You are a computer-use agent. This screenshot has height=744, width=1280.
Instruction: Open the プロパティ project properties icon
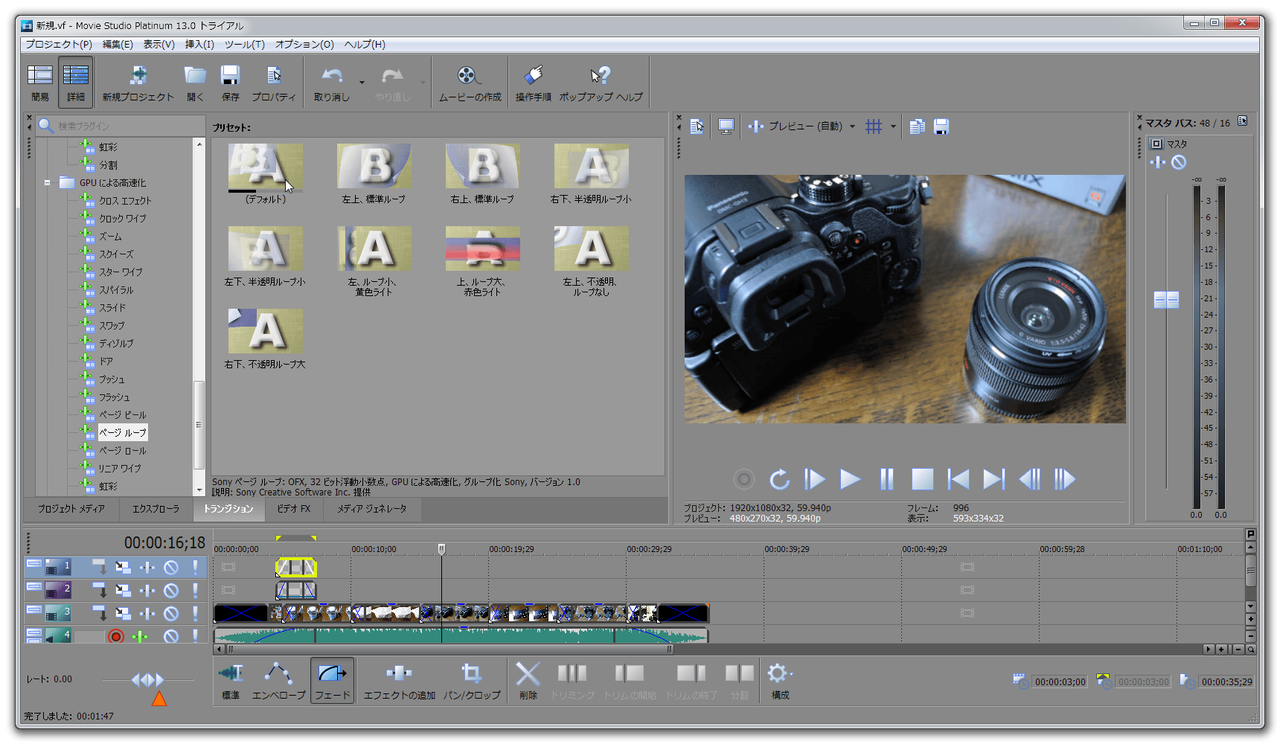tap(273, 81)
